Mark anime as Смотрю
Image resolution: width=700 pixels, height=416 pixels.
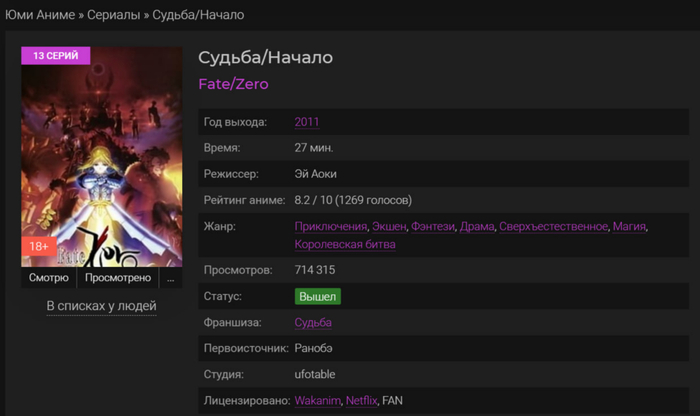[49, 278]
